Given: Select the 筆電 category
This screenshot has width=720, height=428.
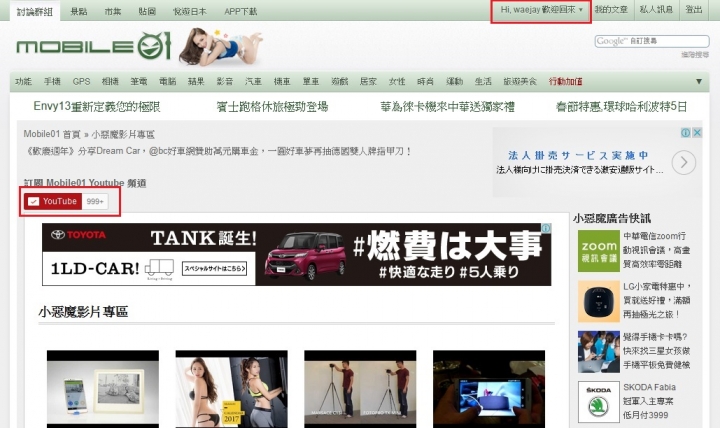Looking at the screenshot, I should coord(139,82).
